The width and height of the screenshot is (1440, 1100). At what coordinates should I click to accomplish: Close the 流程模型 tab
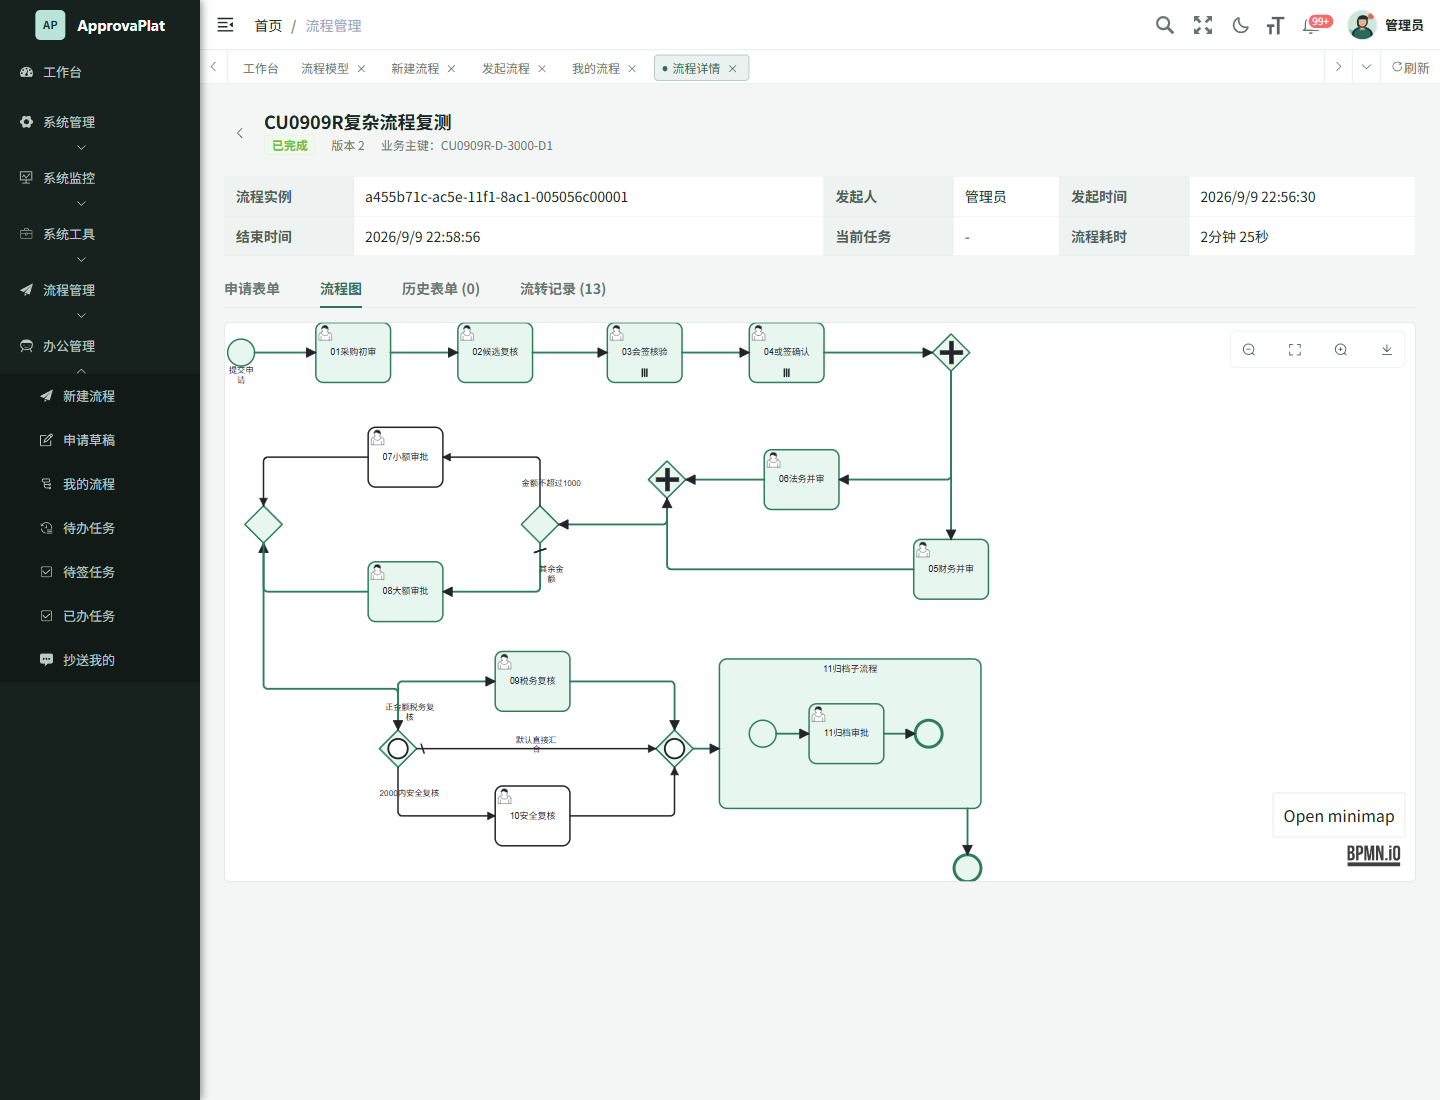(361, 69)
